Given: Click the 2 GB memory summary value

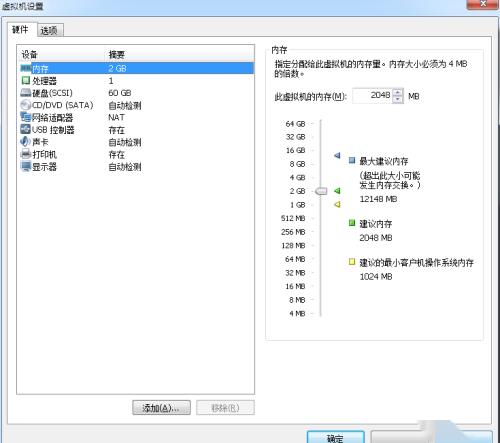Looking at the screenshot, I should coord(117,69).
